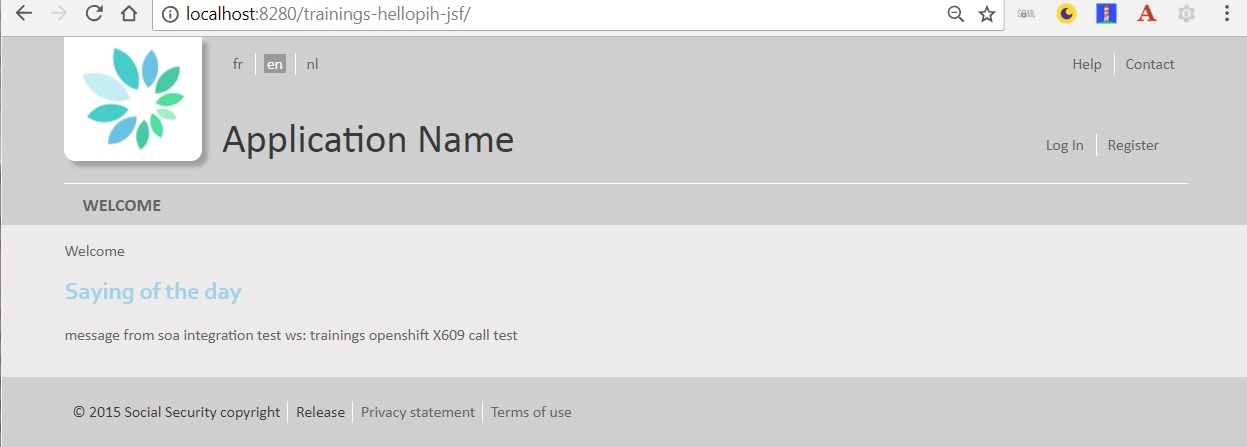Click the 2015 Social Security copyright text
Viewport: 1247px width, 447px height.
(x=177, y=412)
